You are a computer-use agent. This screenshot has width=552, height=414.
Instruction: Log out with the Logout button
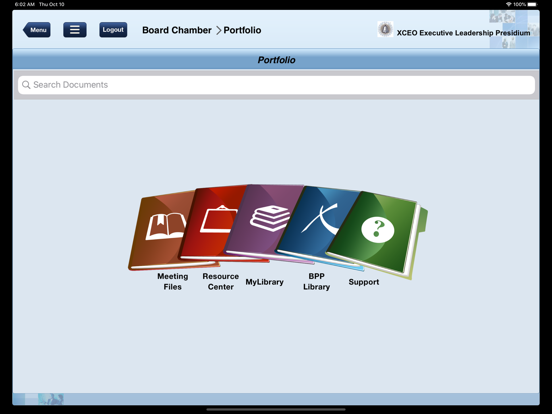pos(113,30)
